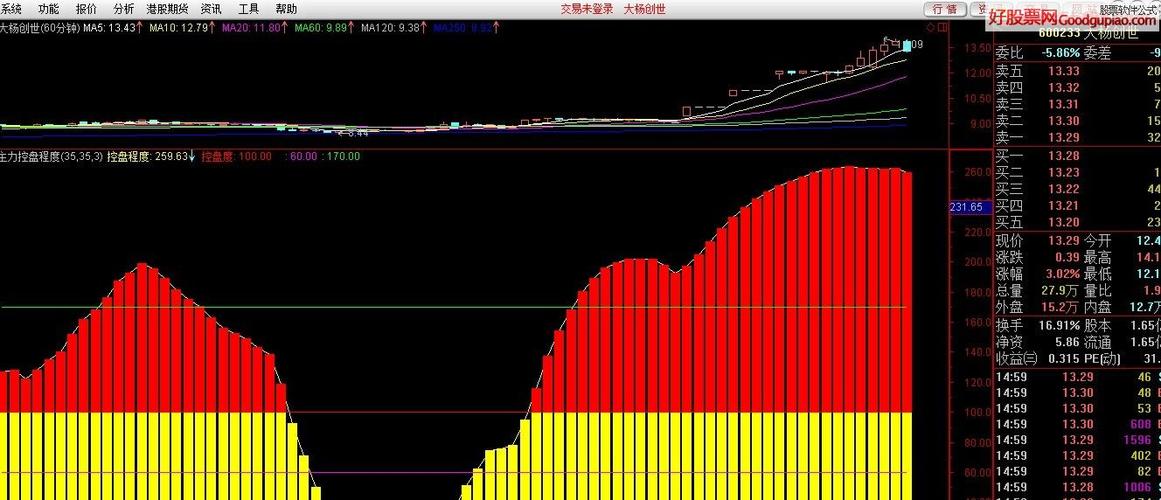Select the 卖五 13.33 ask row
The image size is (1161, 500).
point(1077,71)
